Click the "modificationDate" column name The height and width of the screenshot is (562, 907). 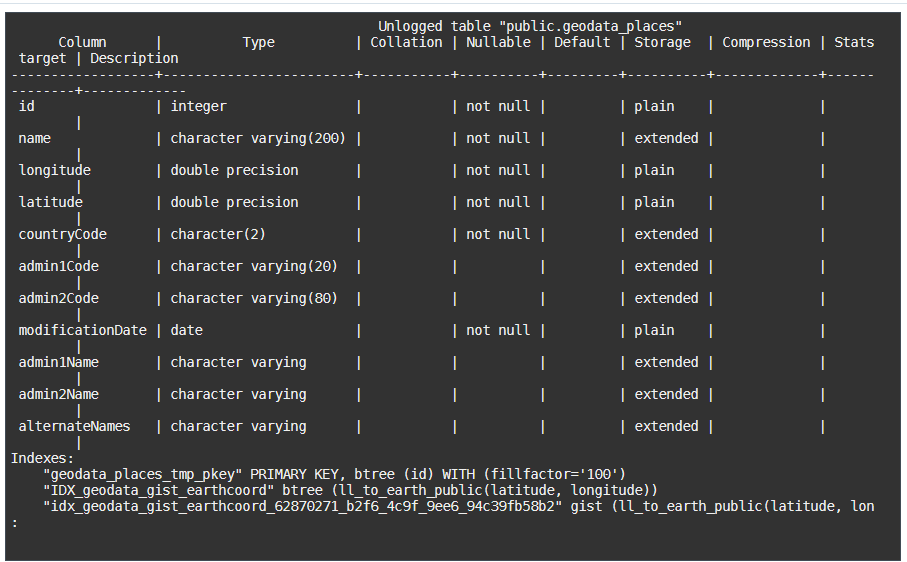pyautogui.click(x=82, y=330)
